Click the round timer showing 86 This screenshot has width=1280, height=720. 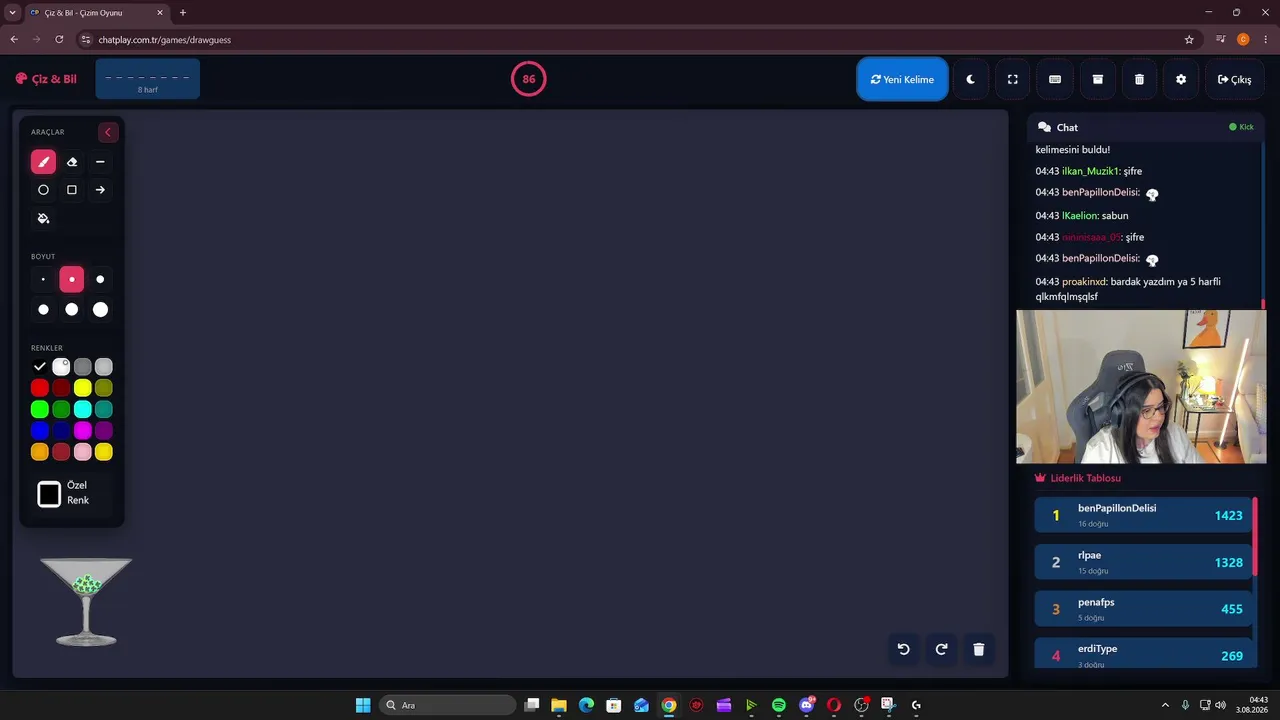pos(529,79)
